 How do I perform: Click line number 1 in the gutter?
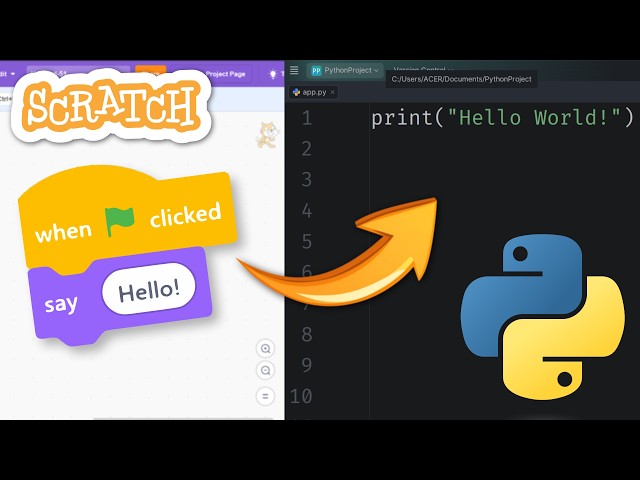click(x=307, y=118)
